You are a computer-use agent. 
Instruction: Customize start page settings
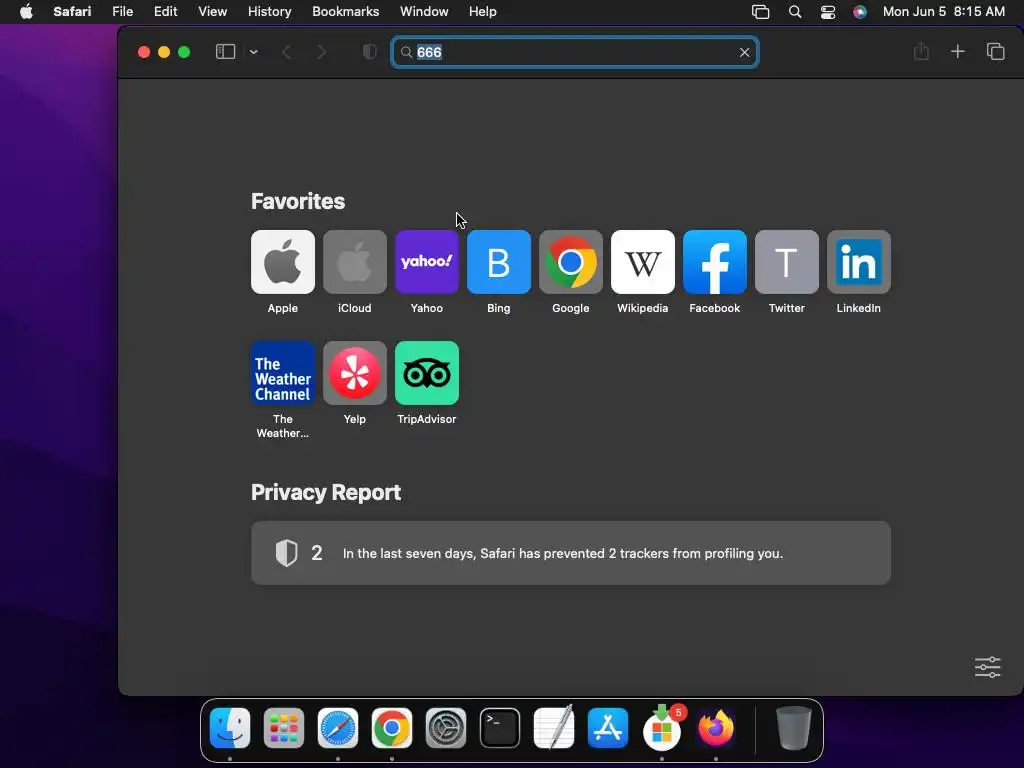pos(987,667)
